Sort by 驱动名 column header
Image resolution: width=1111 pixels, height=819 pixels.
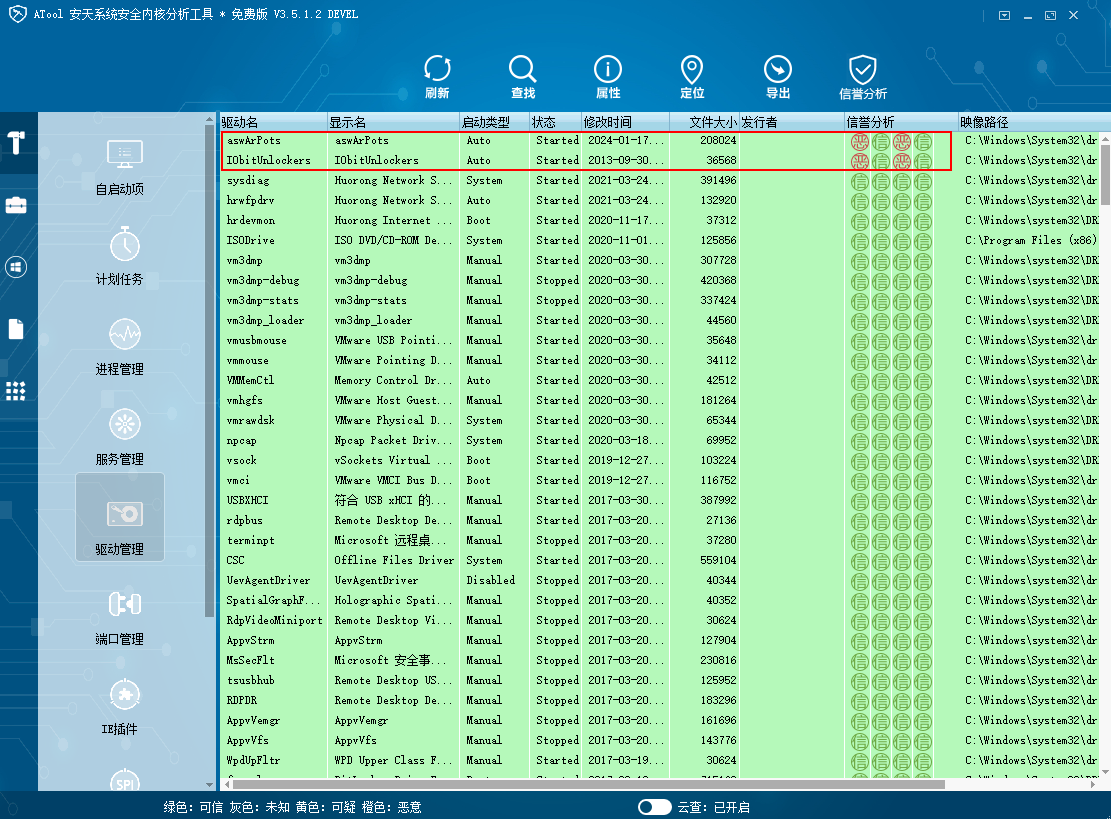click(x=273, y=122)
